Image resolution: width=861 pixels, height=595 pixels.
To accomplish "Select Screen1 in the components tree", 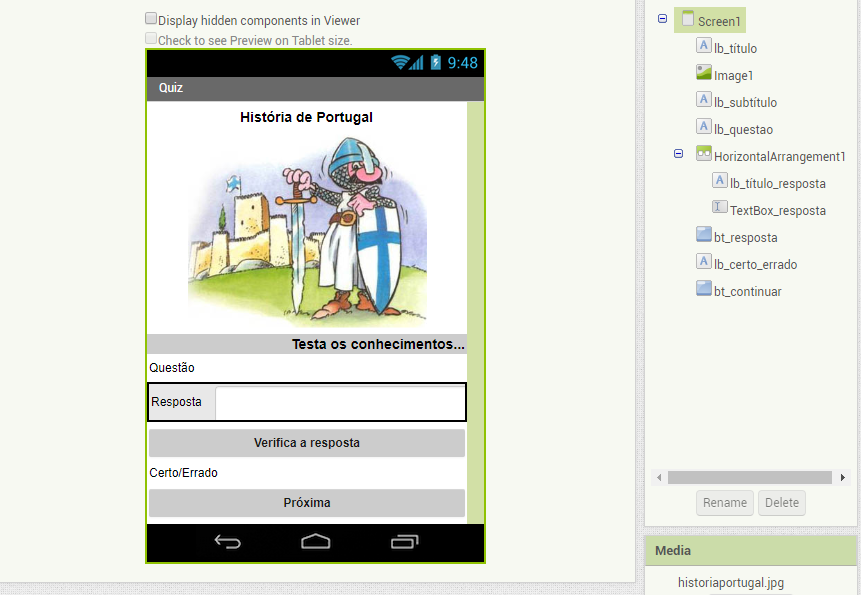I will click(x=719, y=21).
